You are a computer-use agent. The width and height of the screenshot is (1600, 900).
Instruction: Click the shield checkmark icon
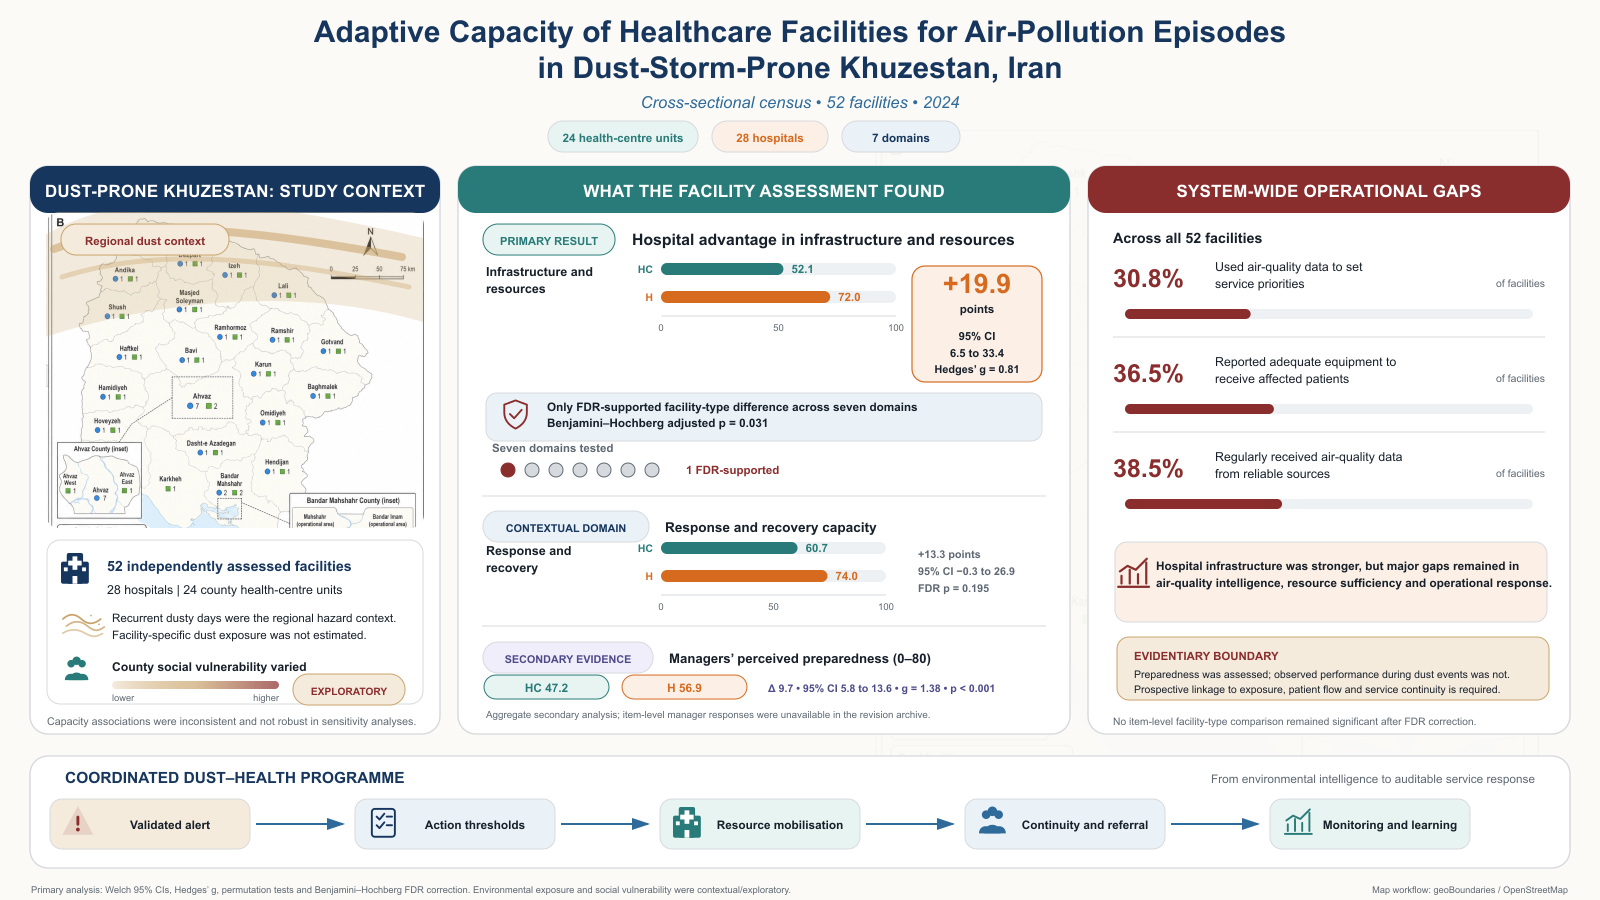515,414
